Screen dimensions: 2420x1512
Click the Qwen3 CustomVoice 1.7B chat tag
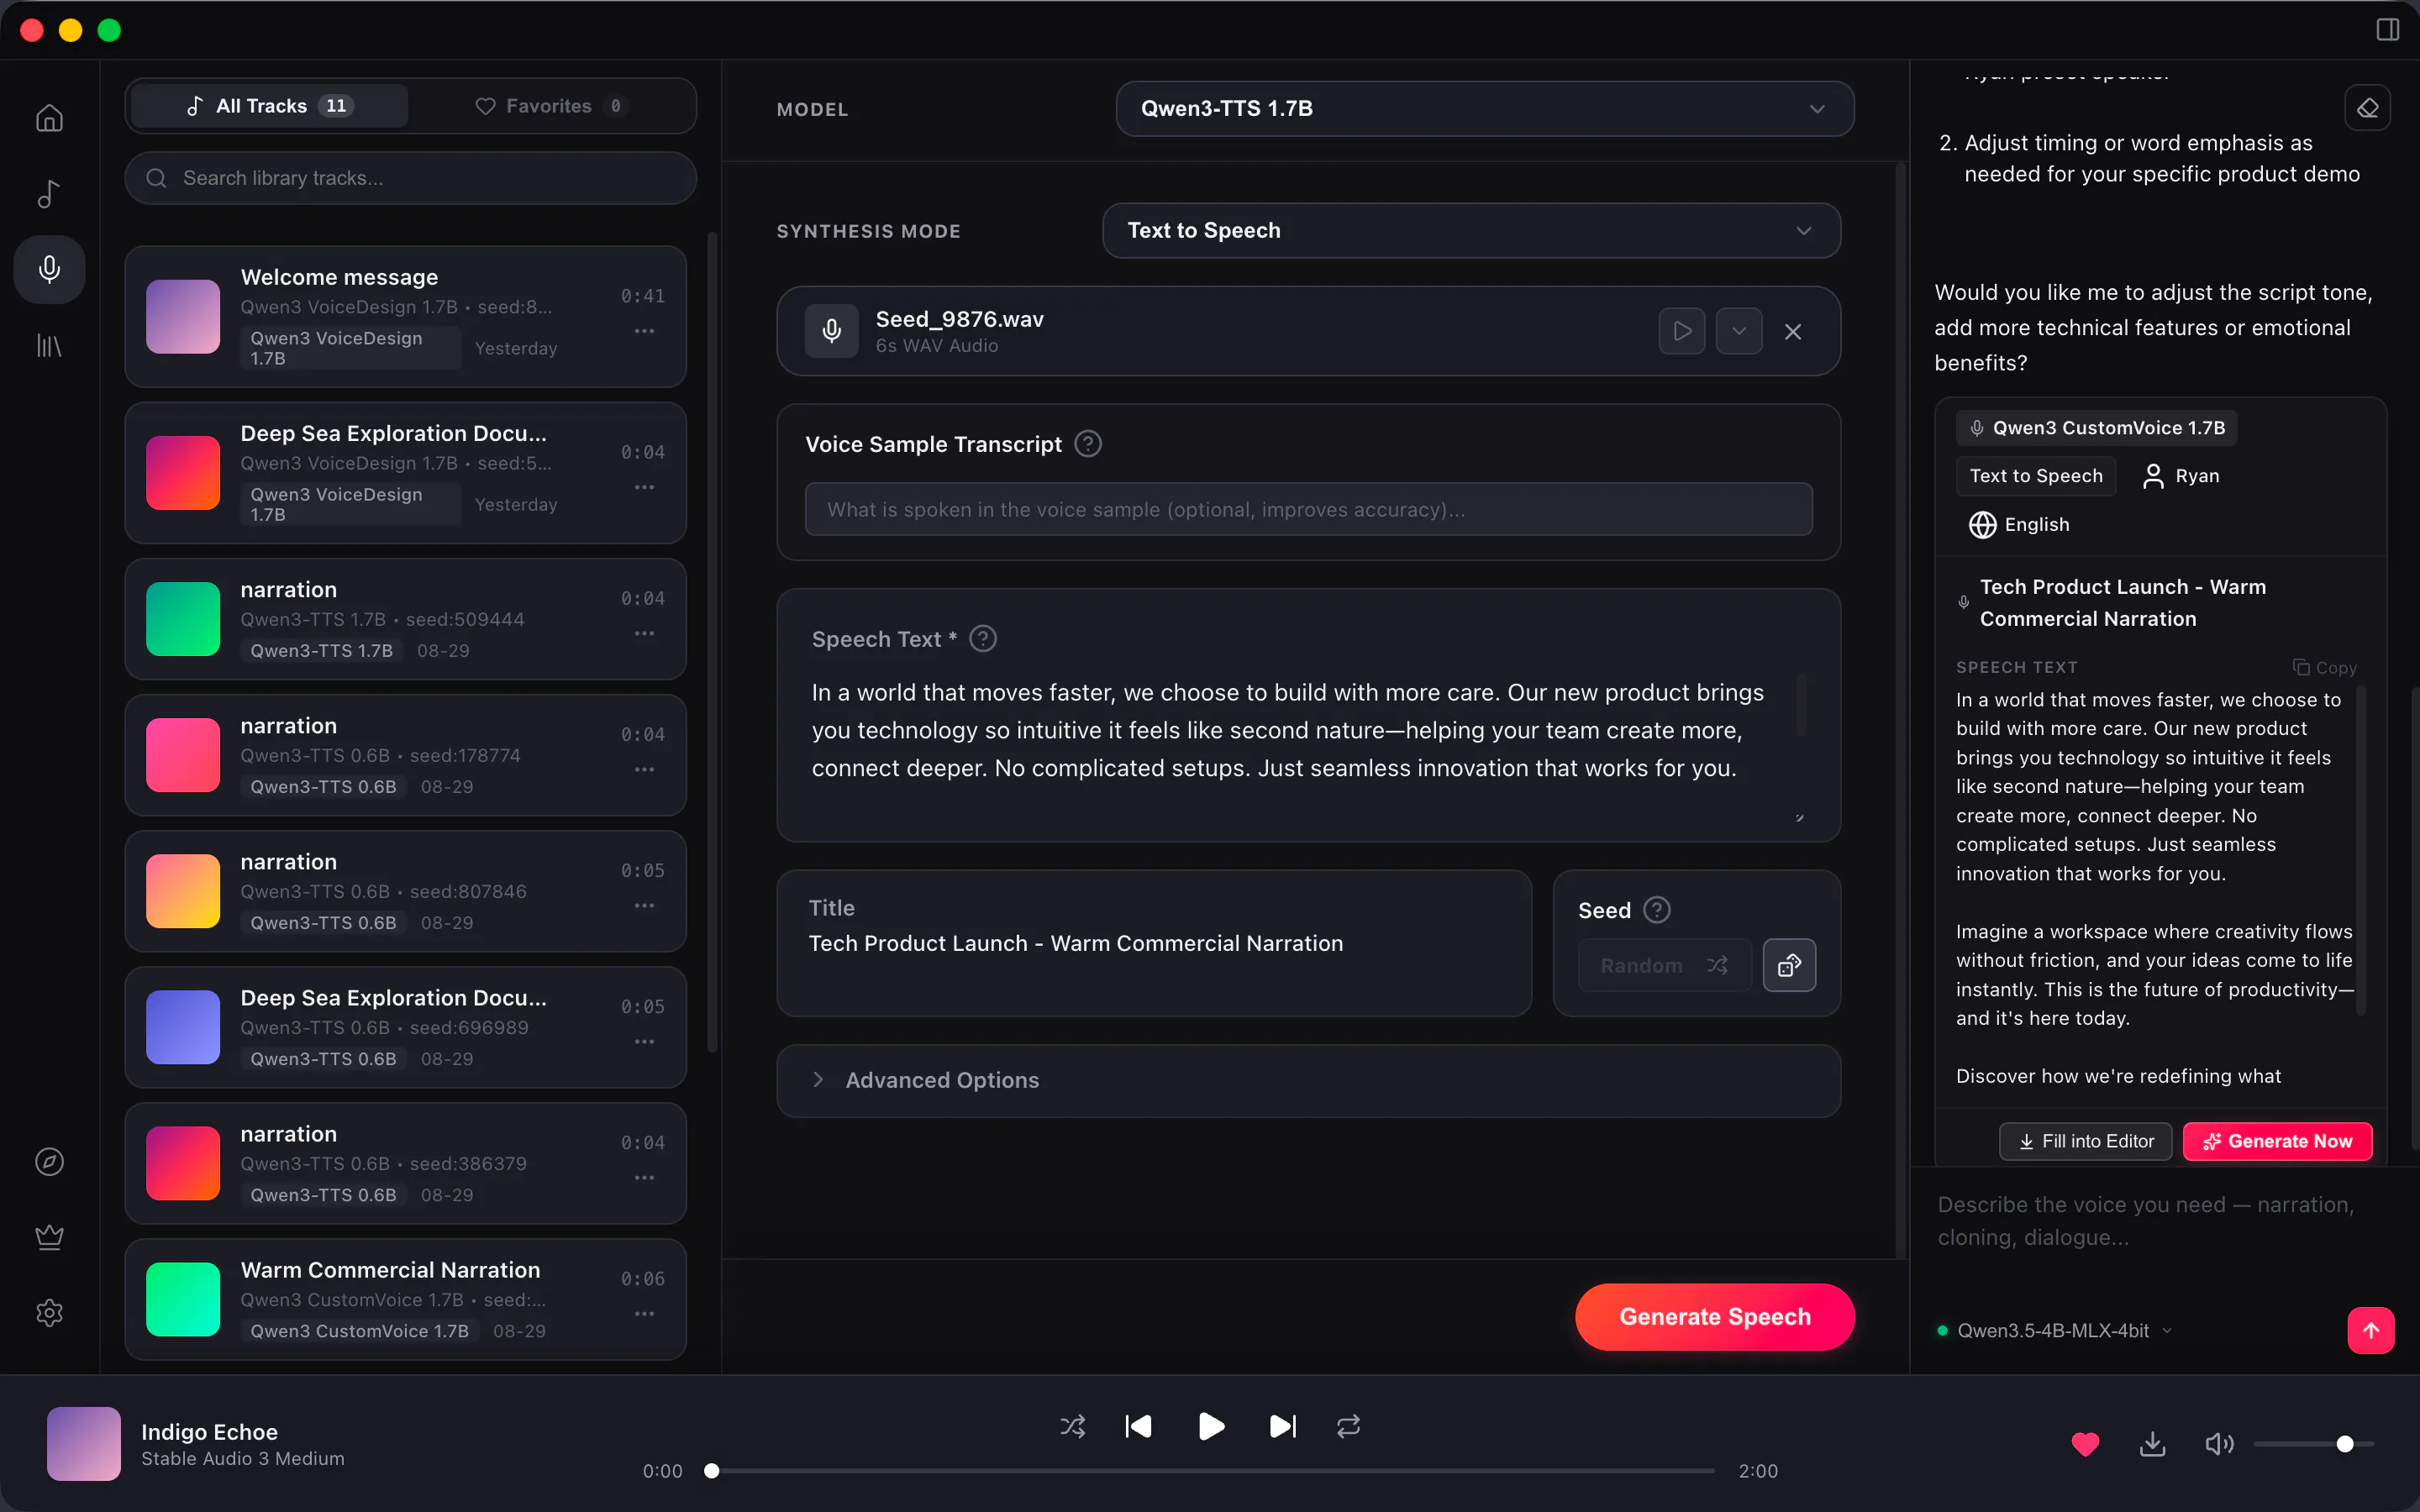(x=2097, y=428)
